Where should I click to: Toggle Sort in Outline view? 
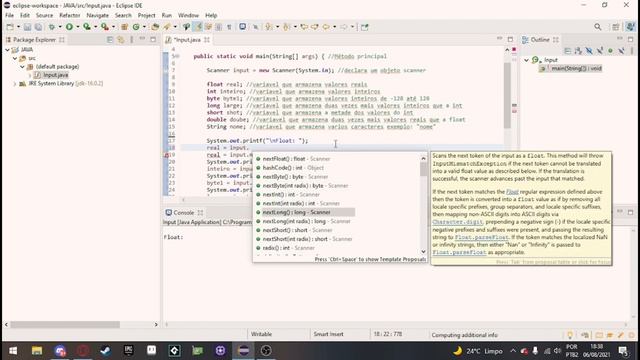coord(578,51)
